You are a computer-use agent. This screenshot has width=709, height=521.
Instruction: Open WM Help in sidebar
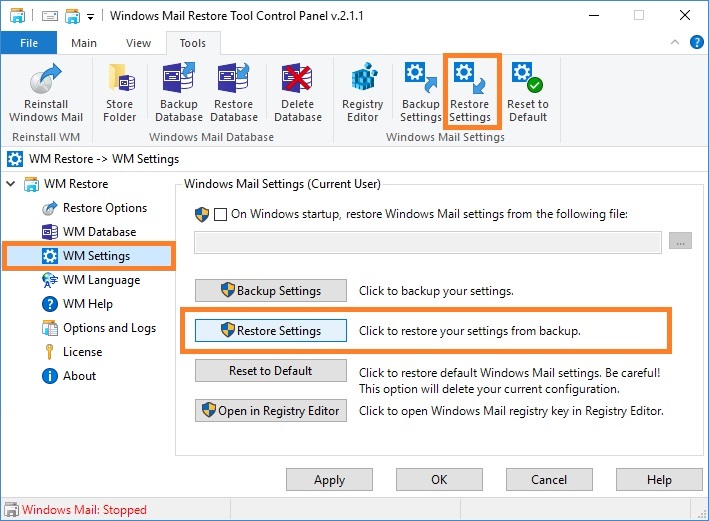[88, 304]
